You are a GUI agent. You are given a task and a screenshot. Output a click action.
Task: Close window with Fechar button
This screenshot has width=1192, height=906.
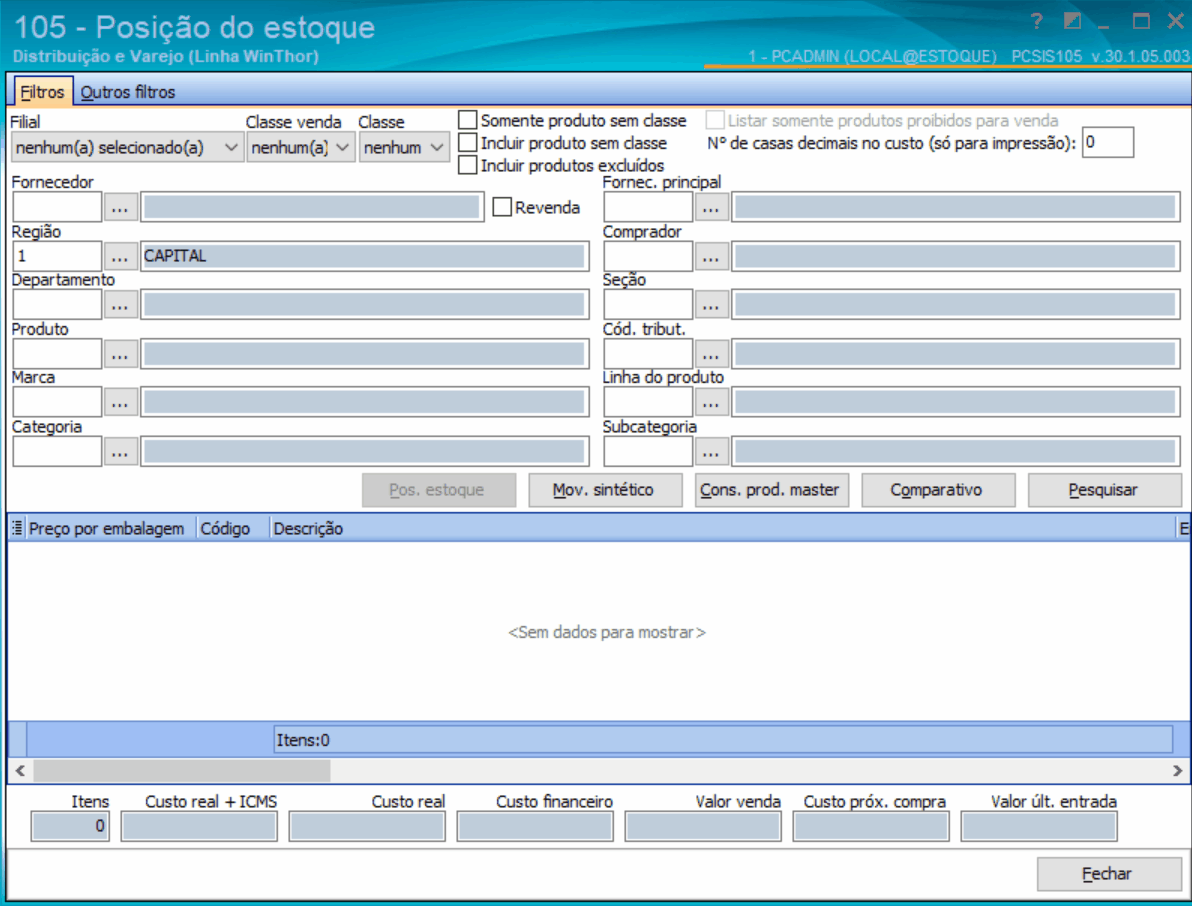[1108, 874]
